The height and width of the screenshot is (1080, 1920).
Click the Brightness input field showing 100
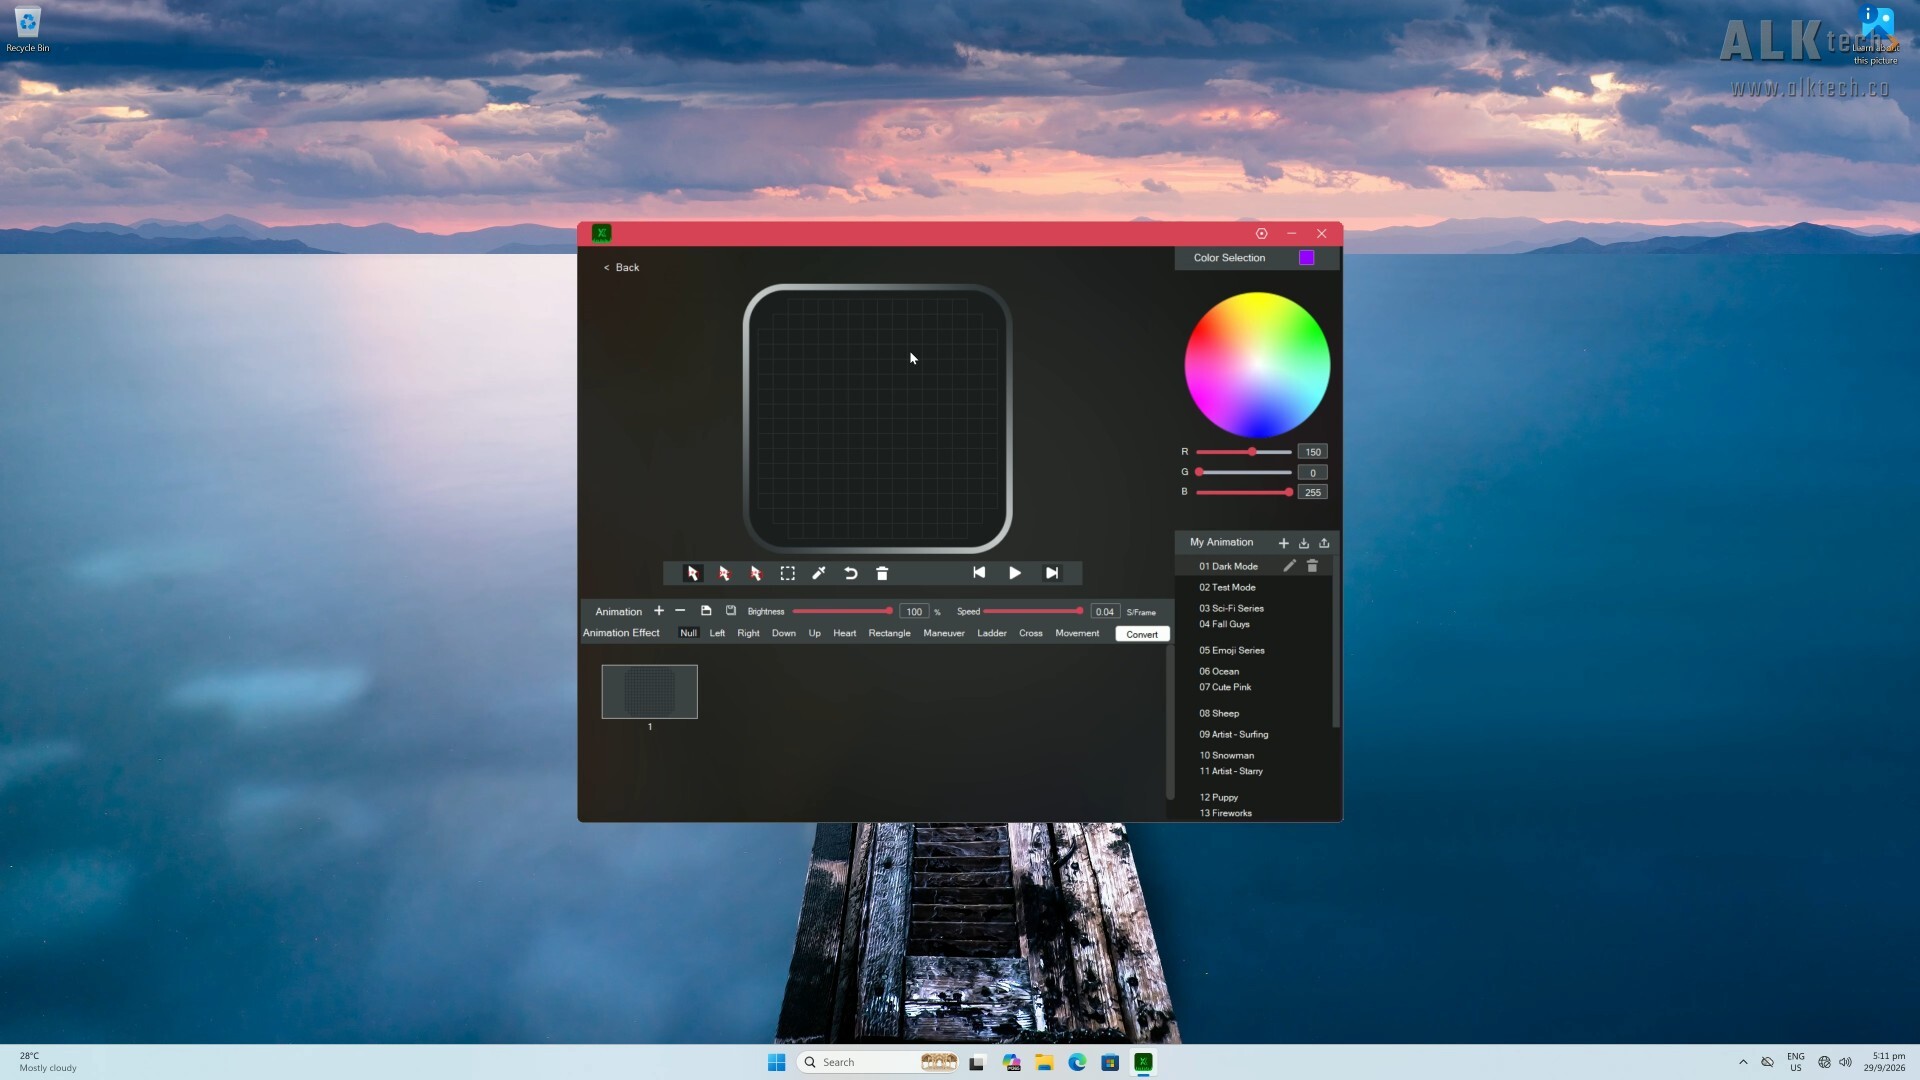click(x=914, y=612)
